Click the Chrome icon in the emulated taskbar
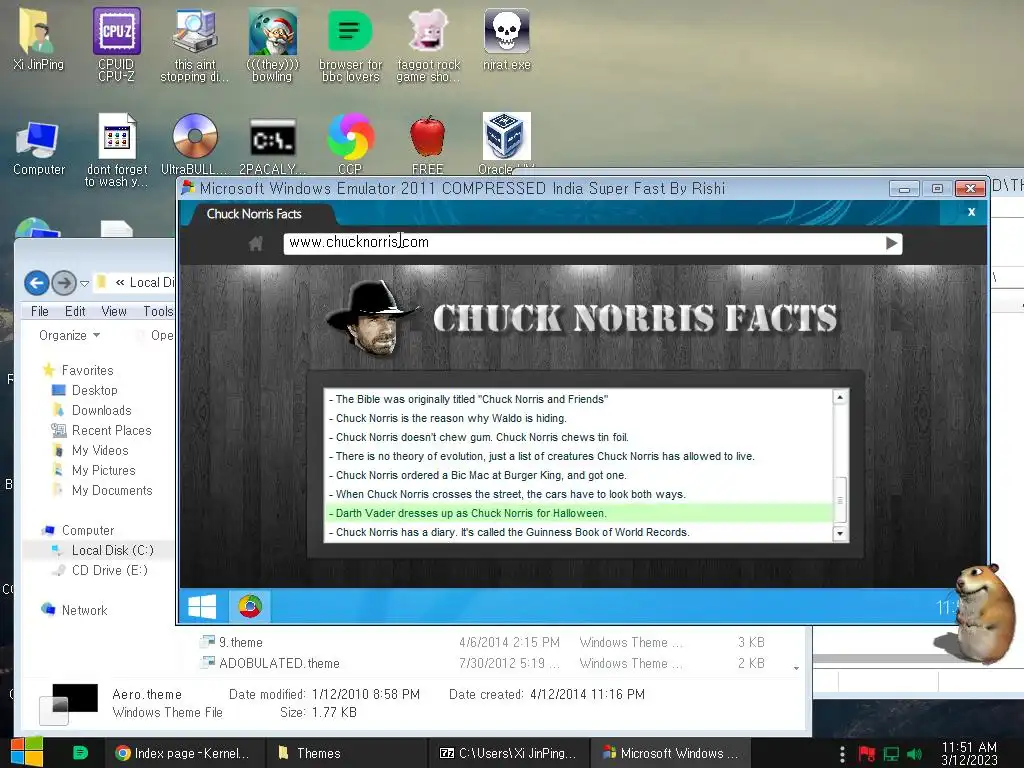The width and height of the screenshot is (1024, 768). (250, 607)
